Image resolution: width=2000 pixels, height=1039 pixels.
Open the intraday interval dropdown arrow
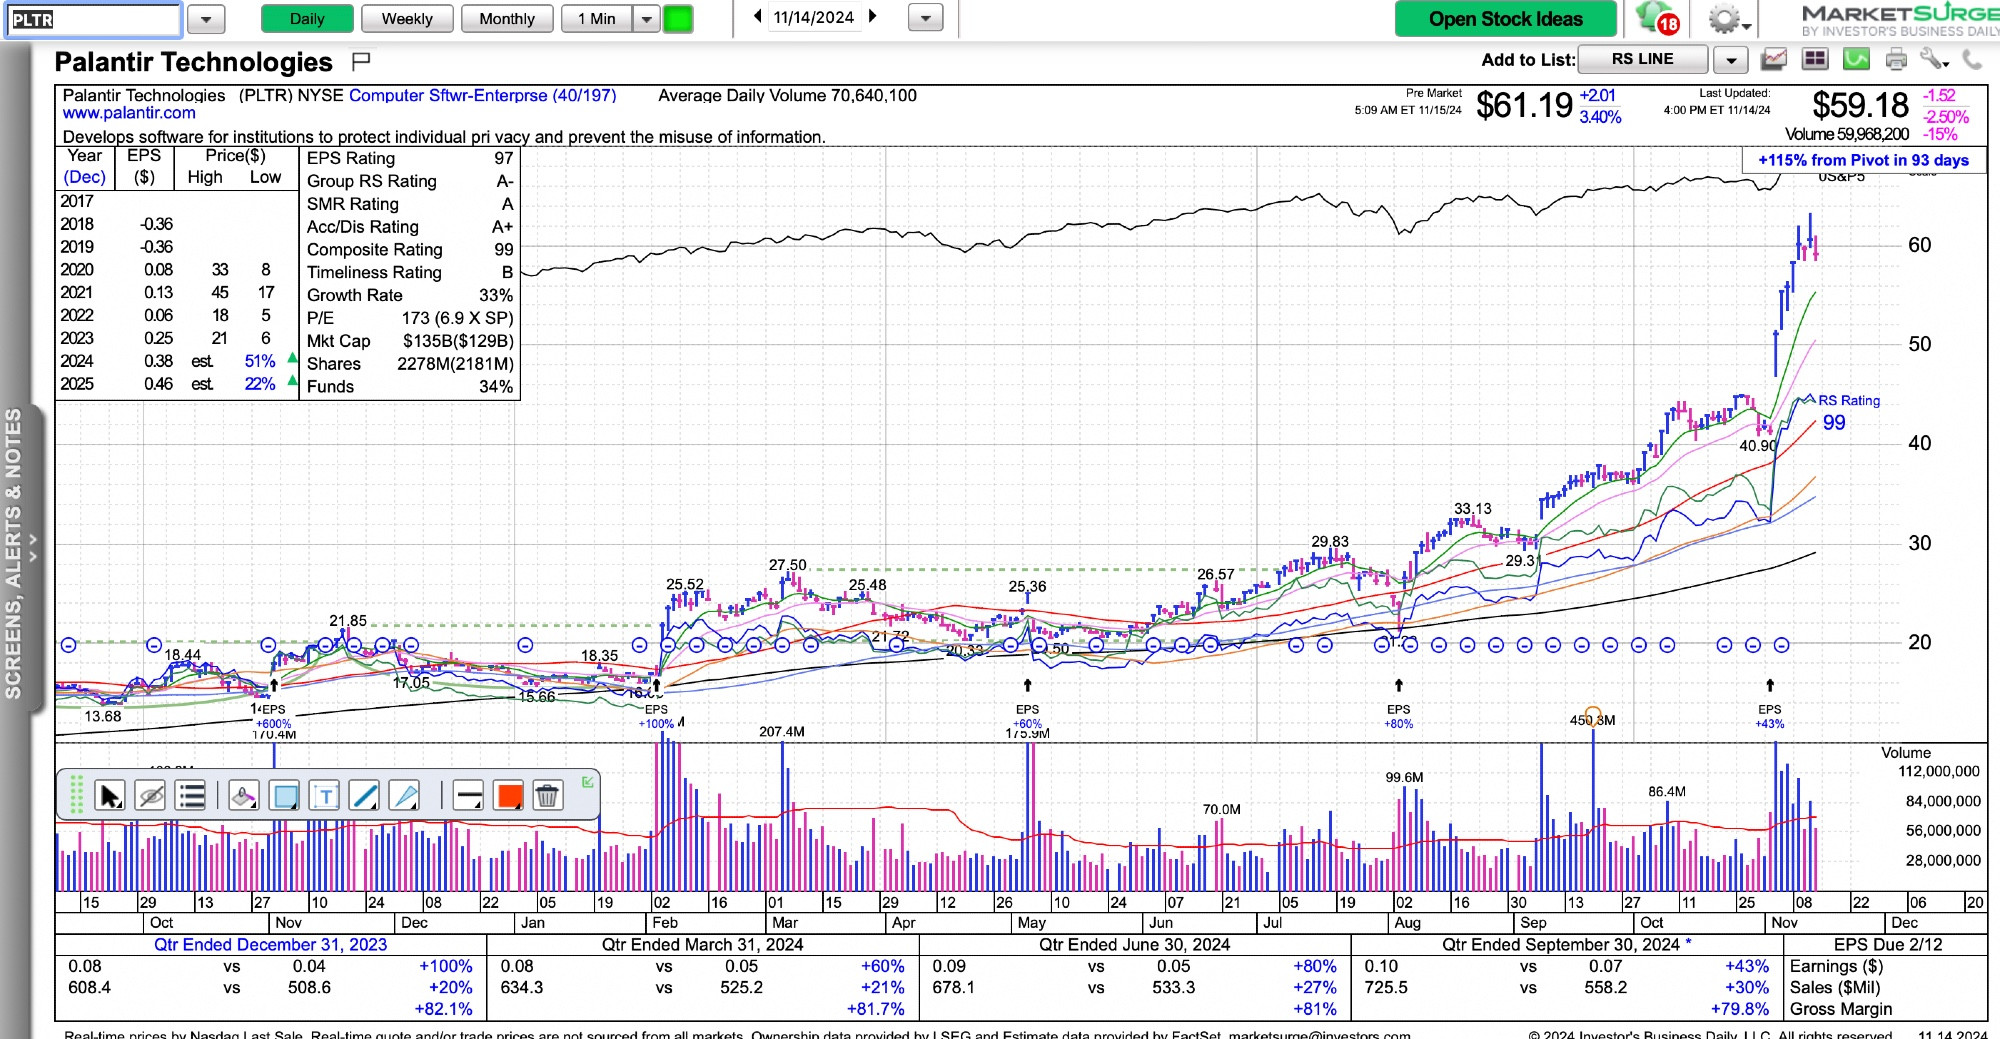point(646,19)
